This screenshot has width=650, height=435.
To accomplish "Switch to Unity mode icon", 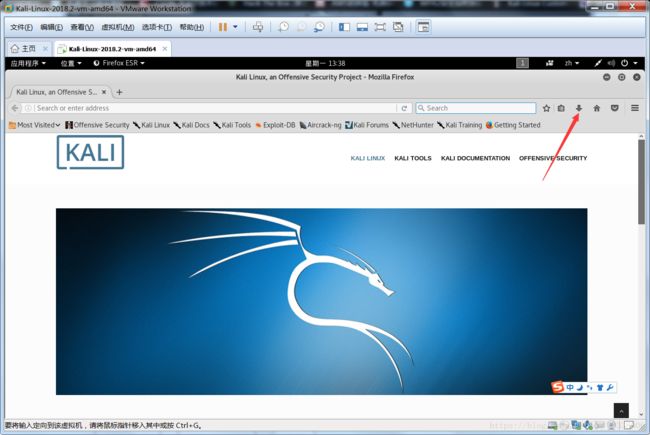I will coord(398,27).
